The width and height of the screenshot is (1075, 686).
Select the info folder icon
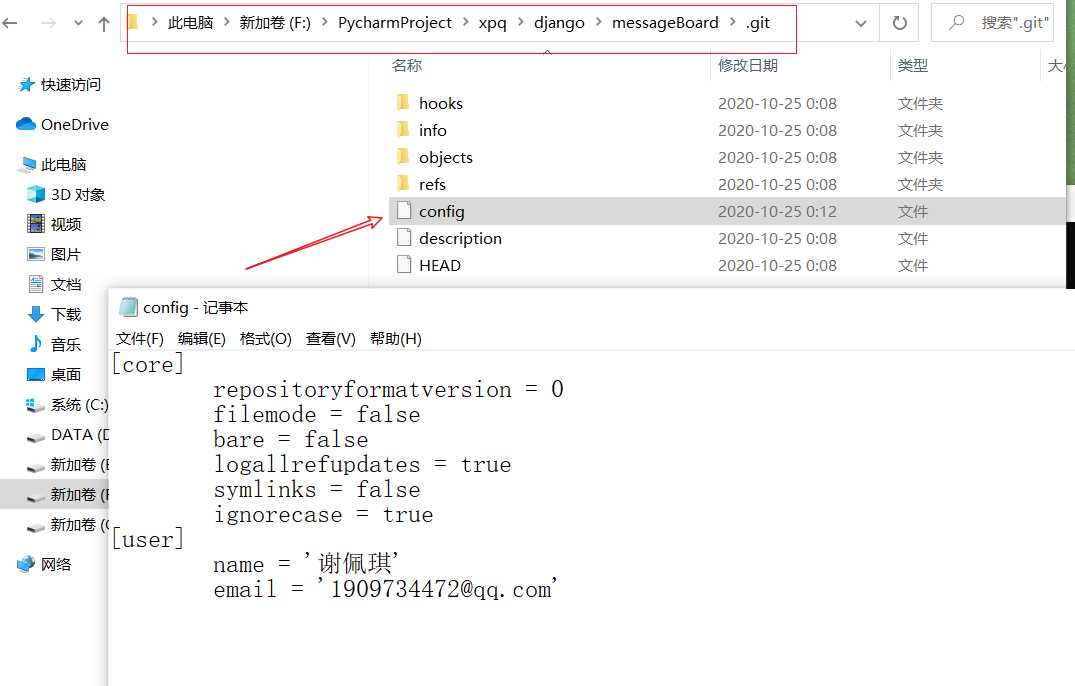pos(403,129)
